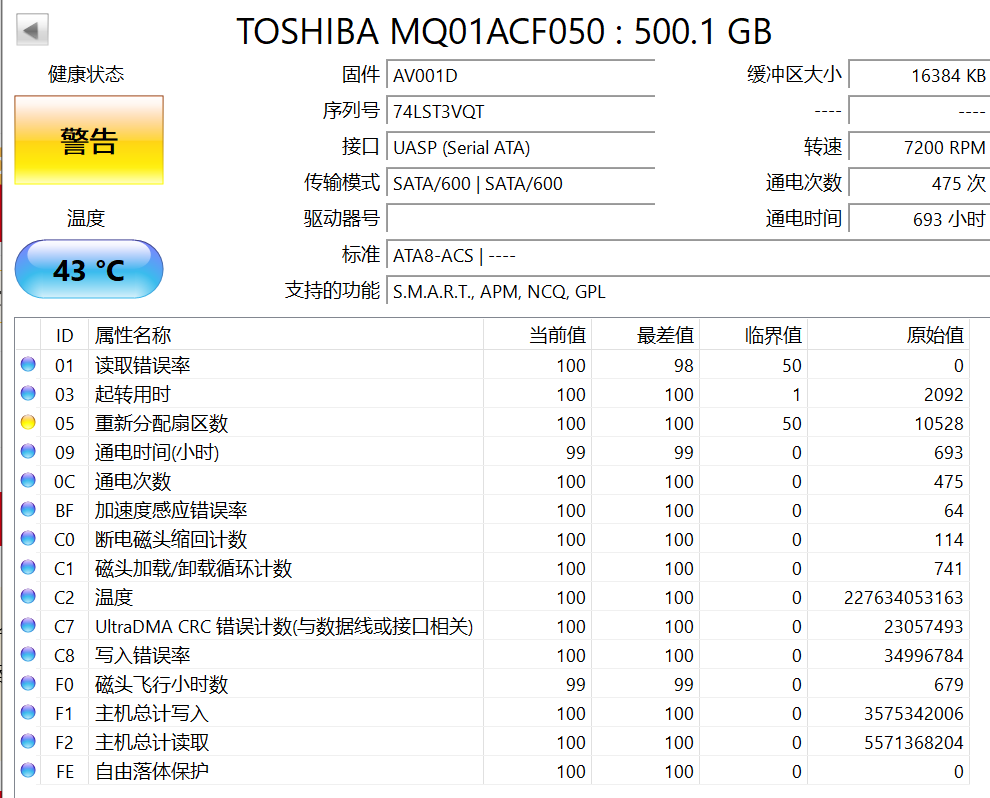Click the blue status dot for attribute 01
The width and height of the screenshot is (990, 798).
[x=28, y=365]
